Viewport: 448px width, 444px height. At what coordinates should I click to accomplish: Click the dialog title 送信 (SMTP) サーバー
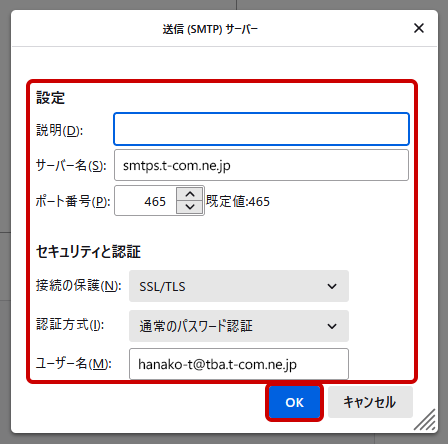point(210,29)
